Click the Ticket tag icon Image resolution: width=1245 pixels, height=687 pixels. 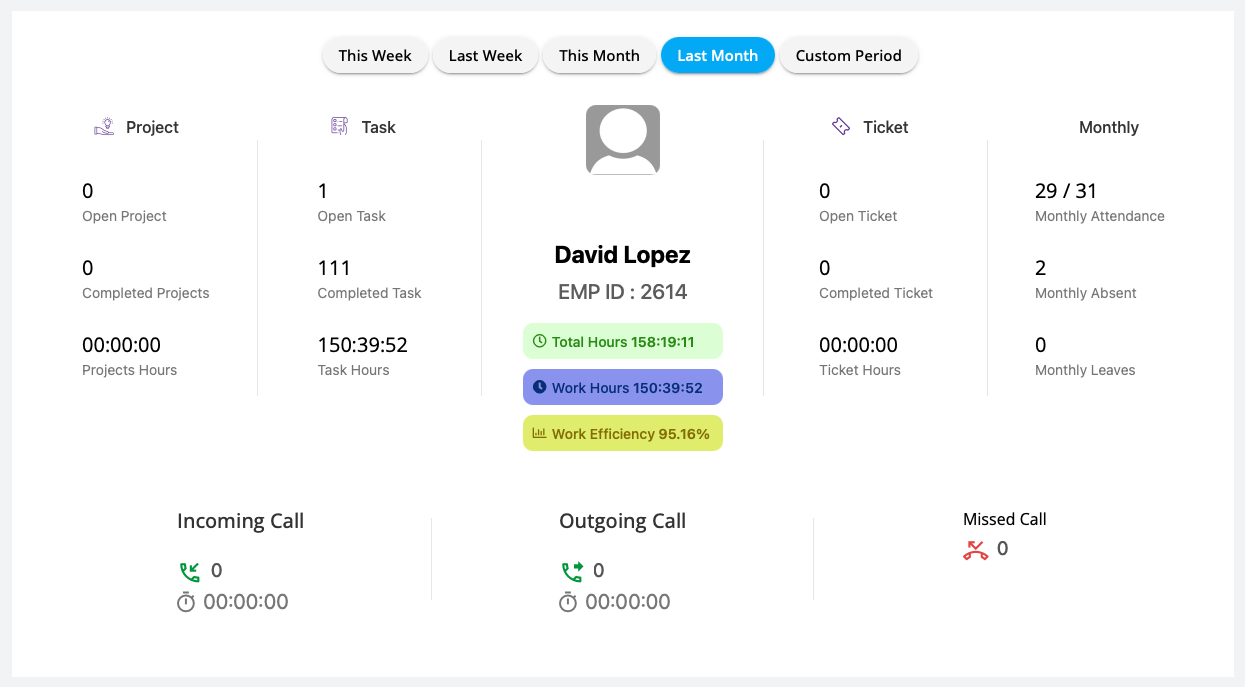tap(841, 126)
